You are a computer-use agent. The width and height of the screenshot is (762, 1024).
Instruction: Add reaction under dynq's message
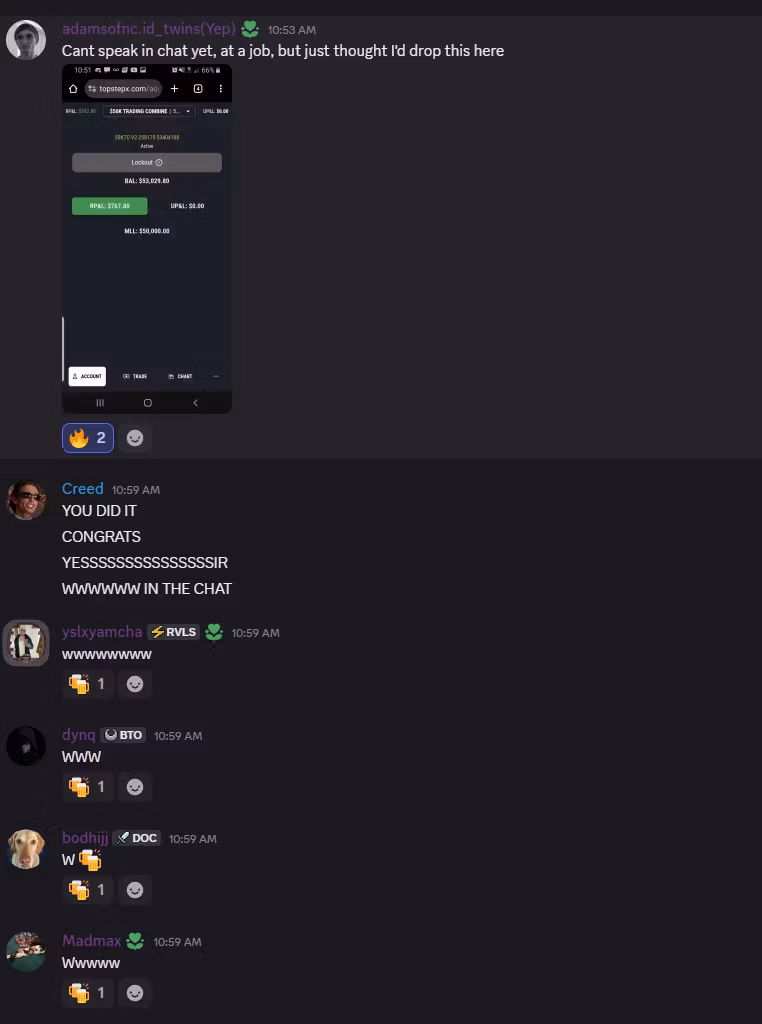pyautogui.click(x=135, y=786)
